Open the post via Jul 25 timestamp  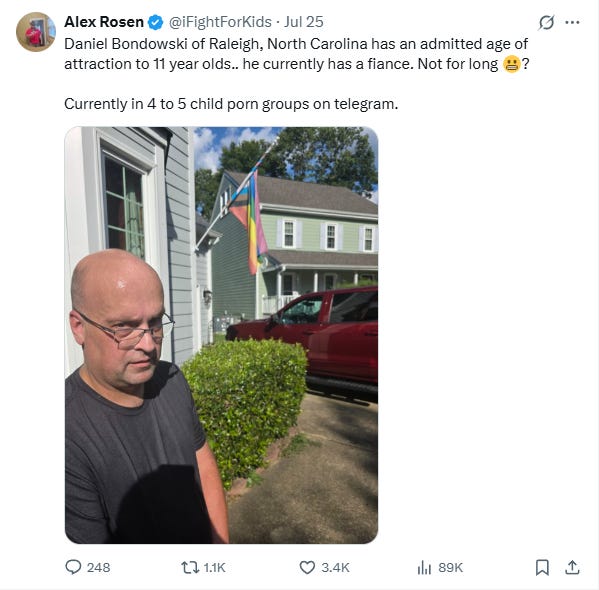tap(304, 22)
